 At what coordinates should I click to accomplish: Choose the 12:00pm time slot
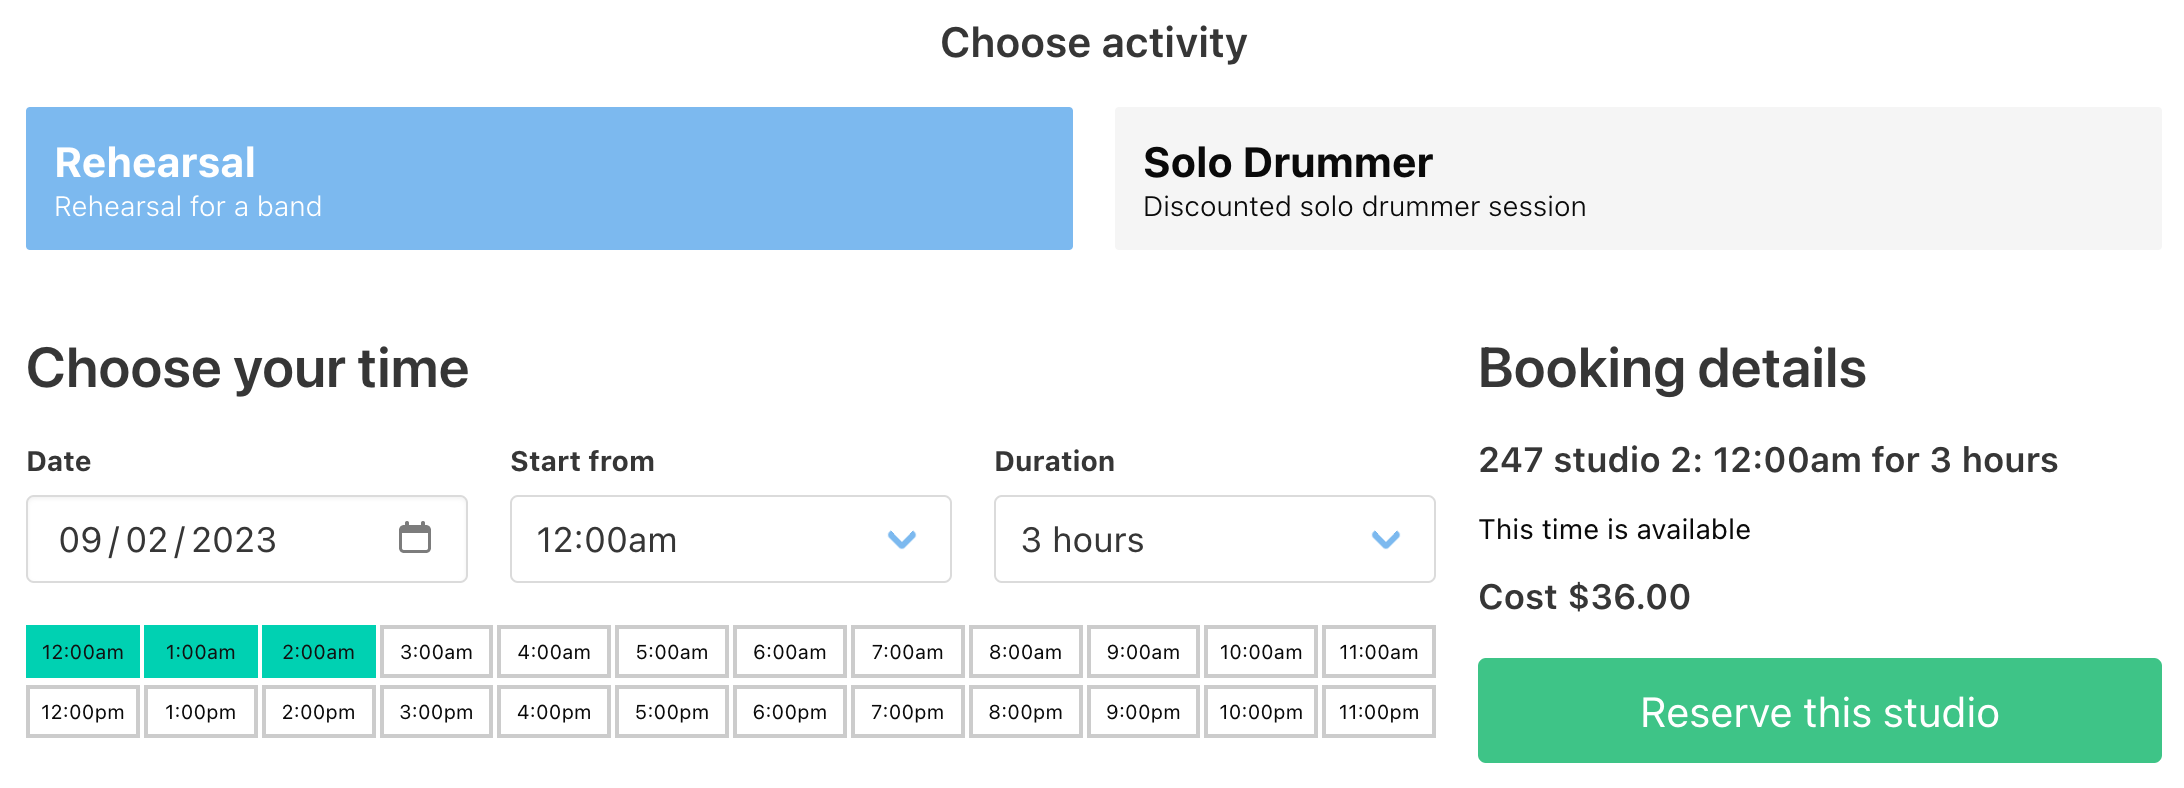click(x=83, y=712)
